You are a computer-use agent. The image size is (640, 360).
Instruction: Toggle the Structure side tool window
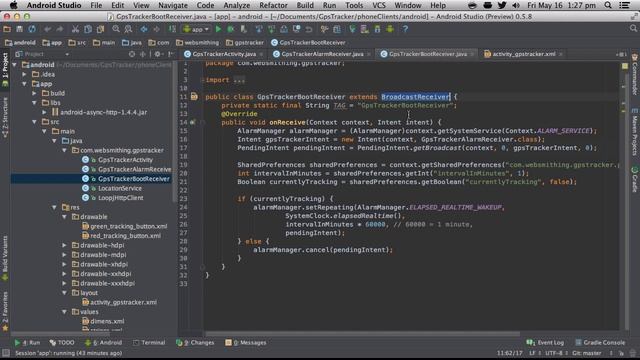(x=5, y=118)
